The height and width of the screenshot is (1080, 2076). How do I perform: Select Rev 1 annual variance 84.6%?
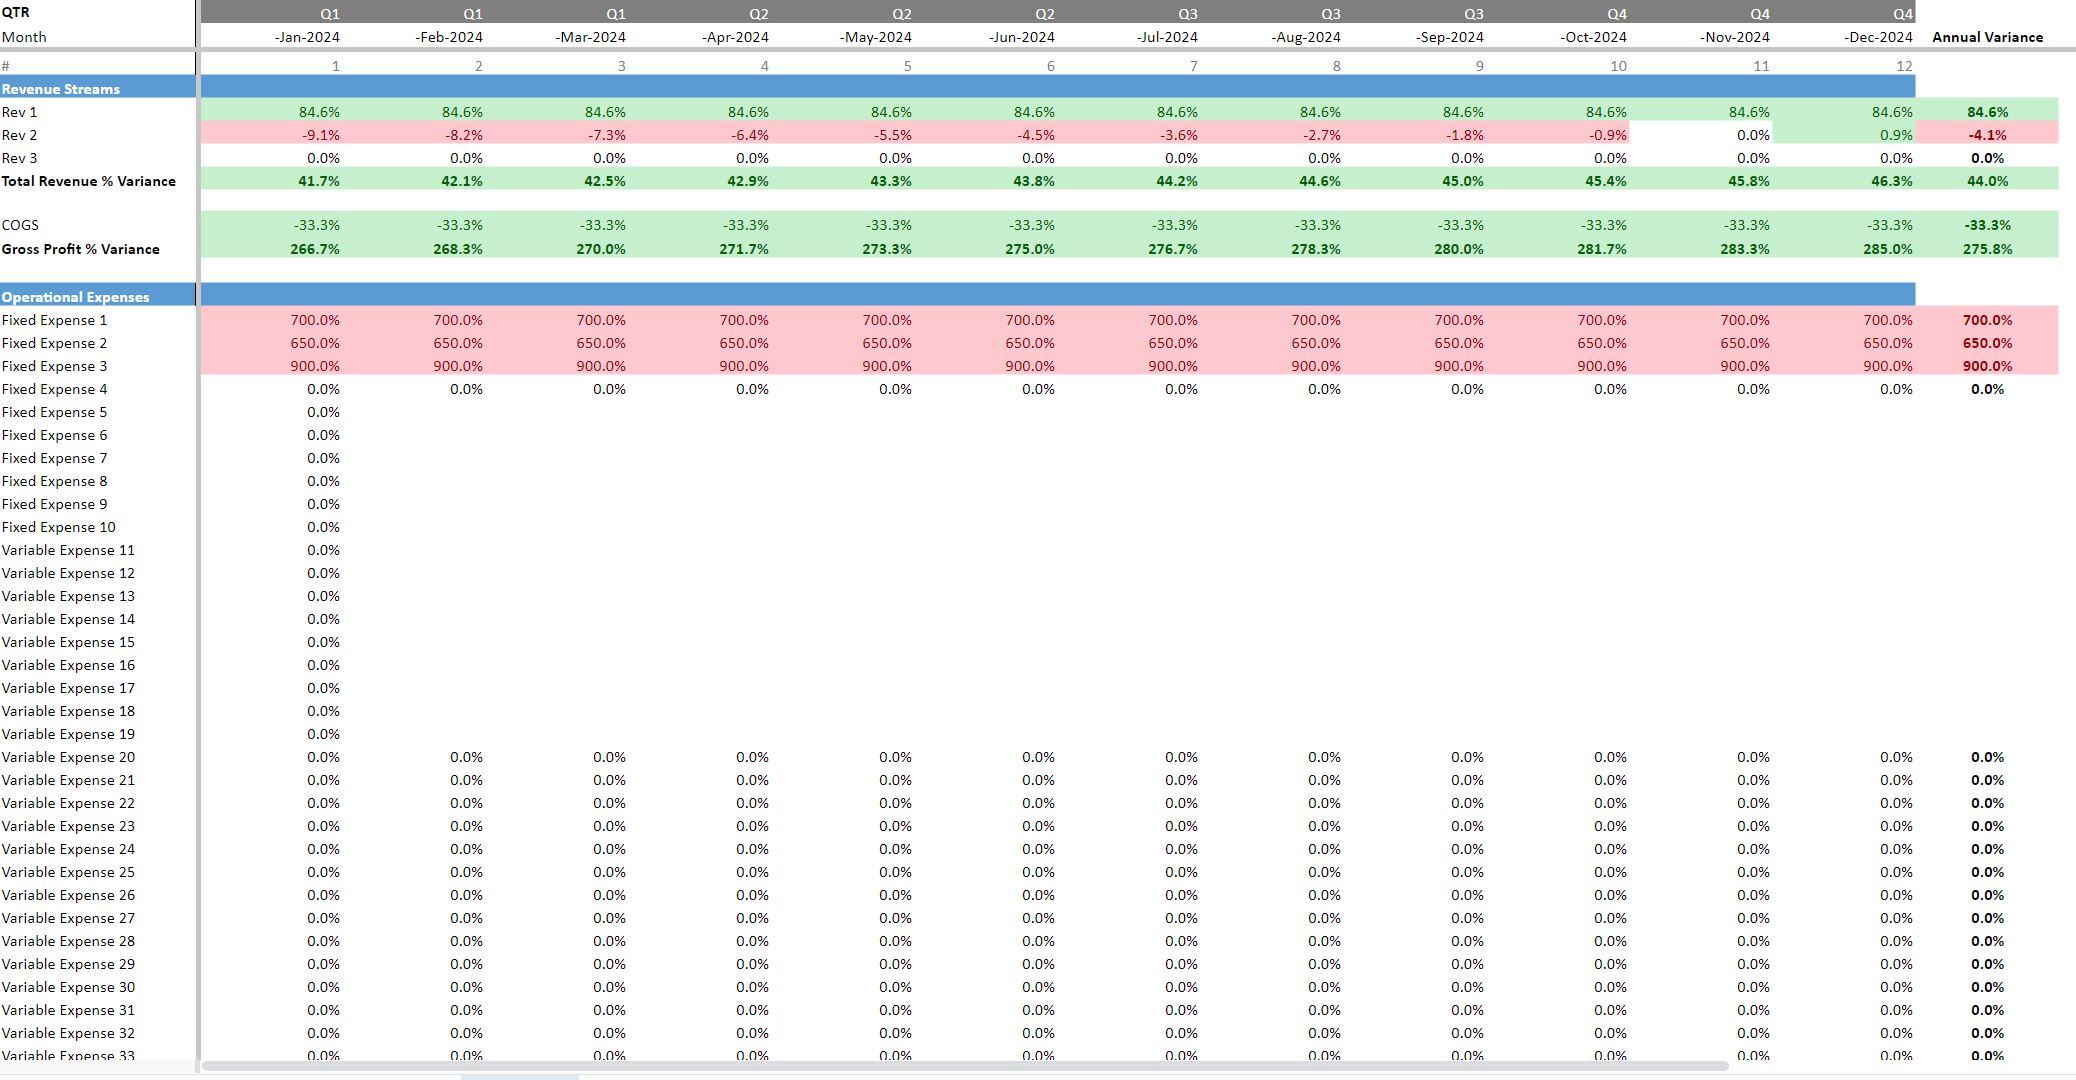coord(1988,112)
